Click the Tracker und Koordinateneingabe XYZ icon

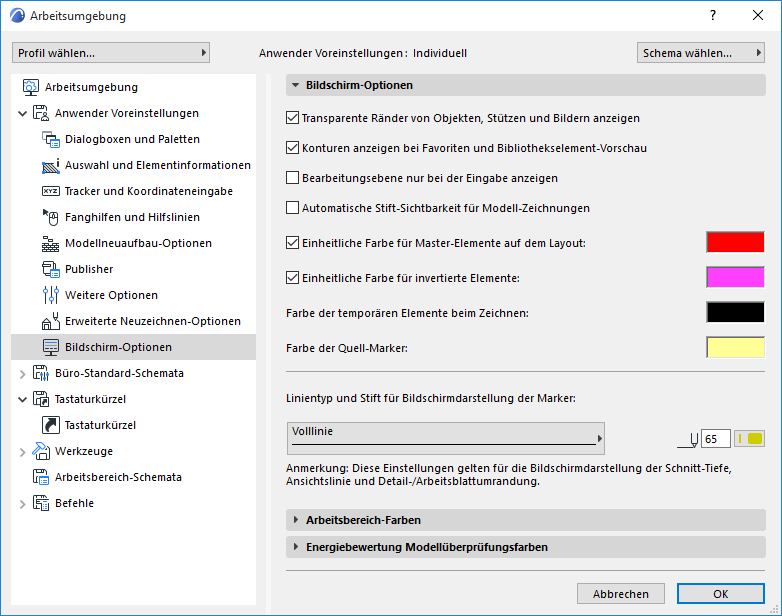(50, 191)
